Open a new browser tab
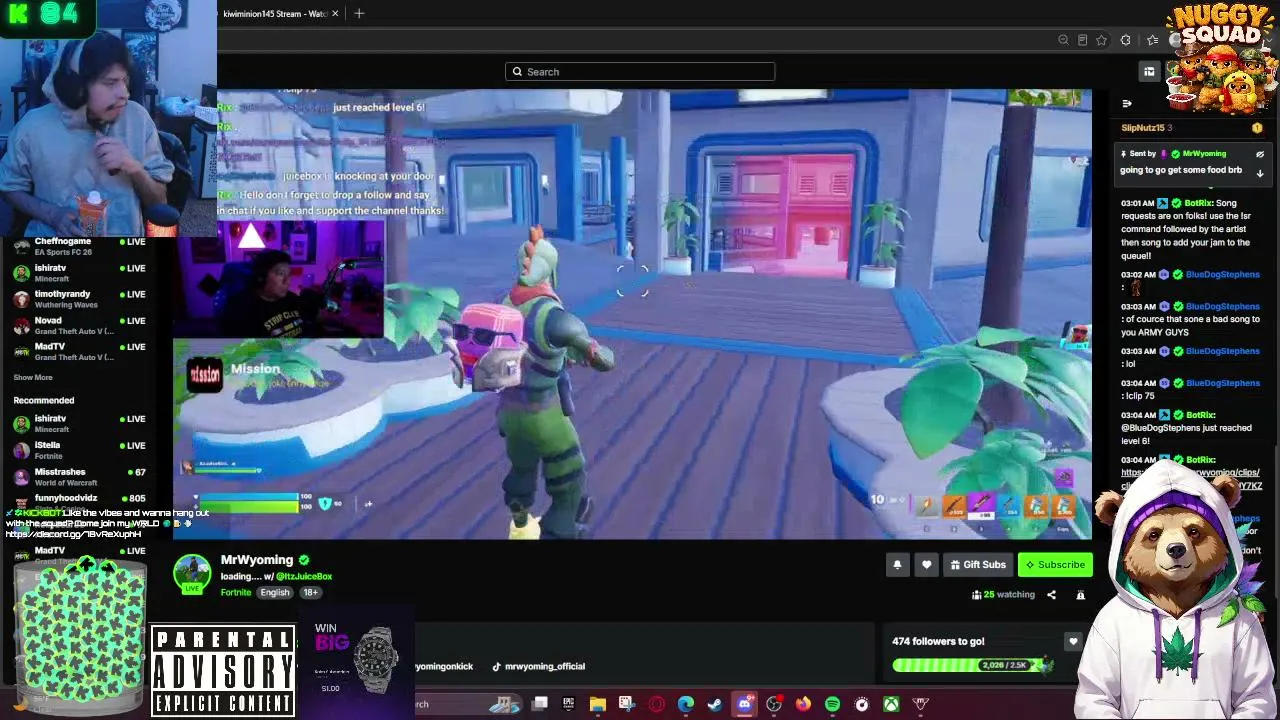This screenshot has width=1280, height=720. (x=359, y=14)
